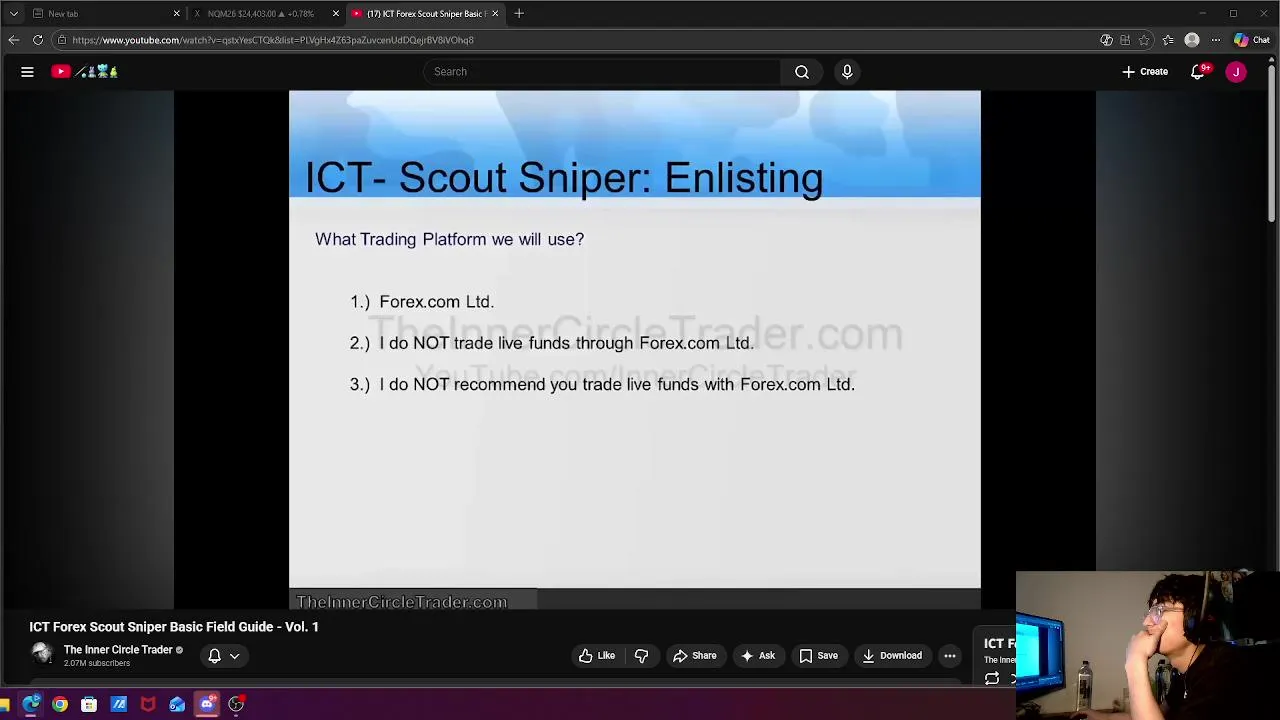The height and width of the screenshot is (720, 1280).
Task: Click the address bar Copilot-mode icon
Action: tap(1106, 40)
